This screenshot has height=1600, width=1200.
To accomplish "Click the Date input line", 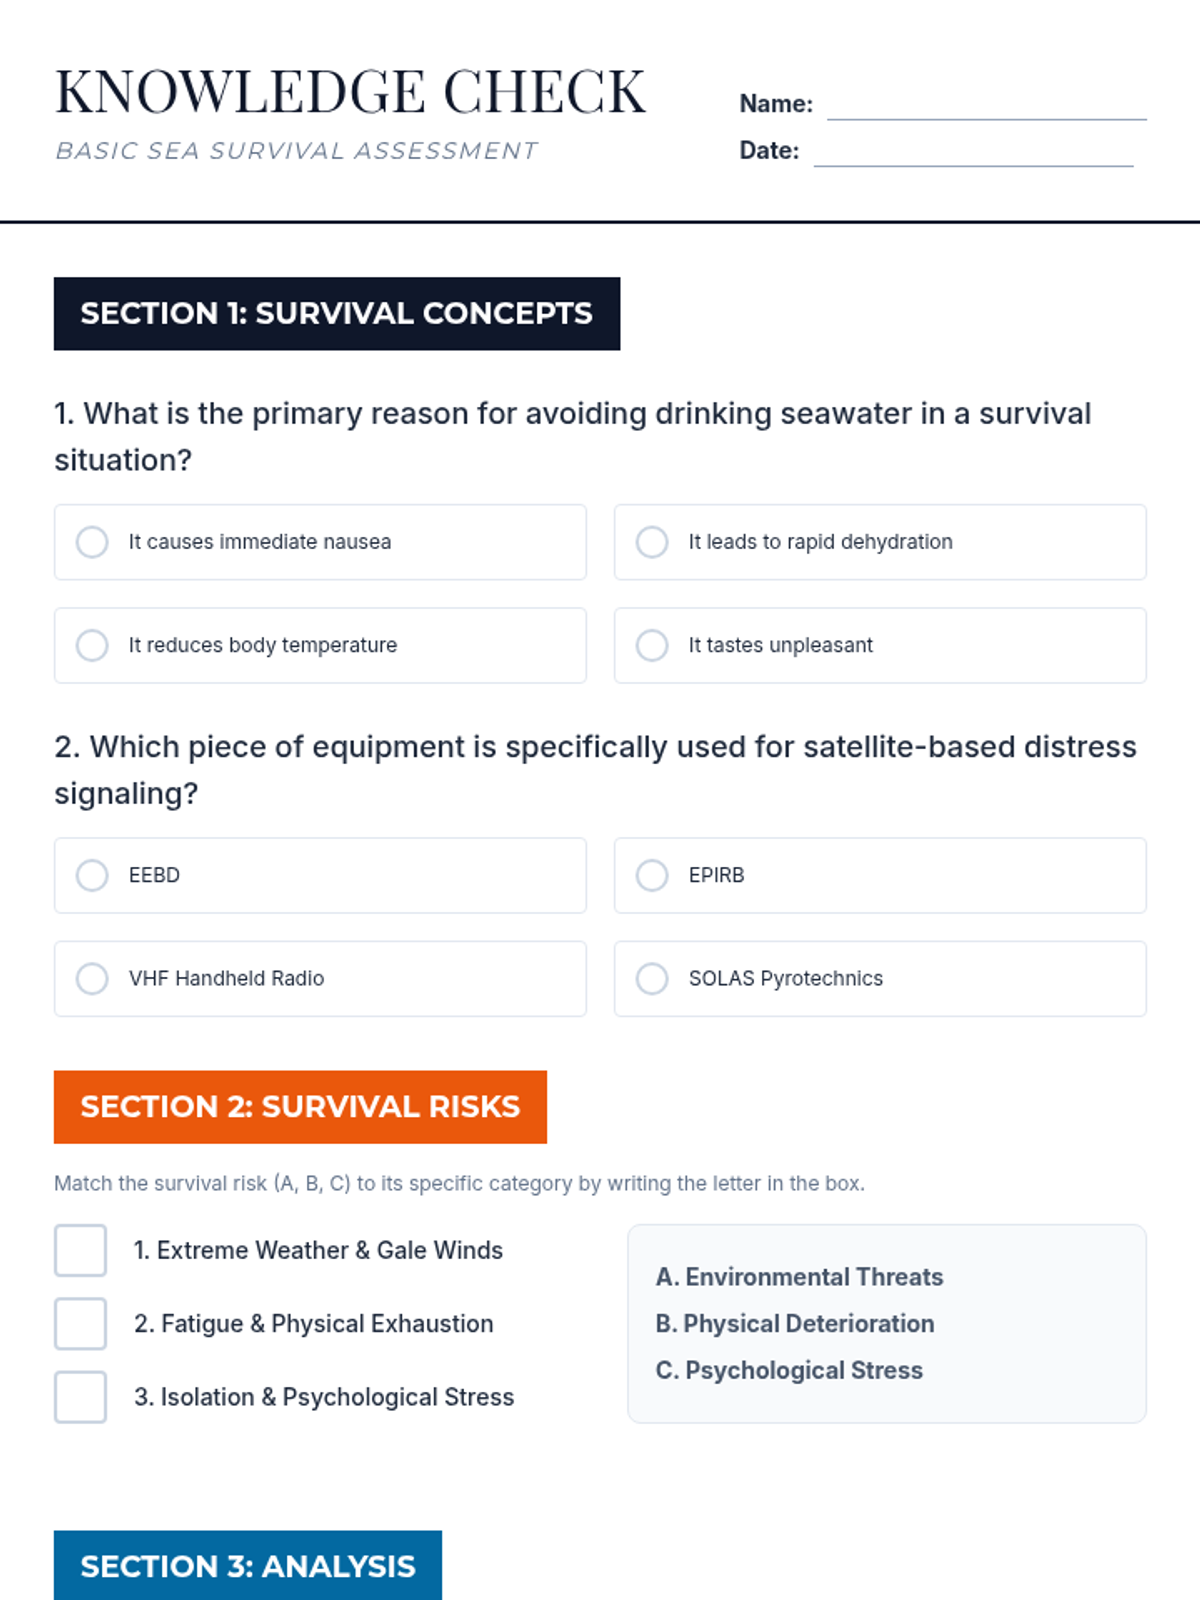I will (x=973, y=151).
